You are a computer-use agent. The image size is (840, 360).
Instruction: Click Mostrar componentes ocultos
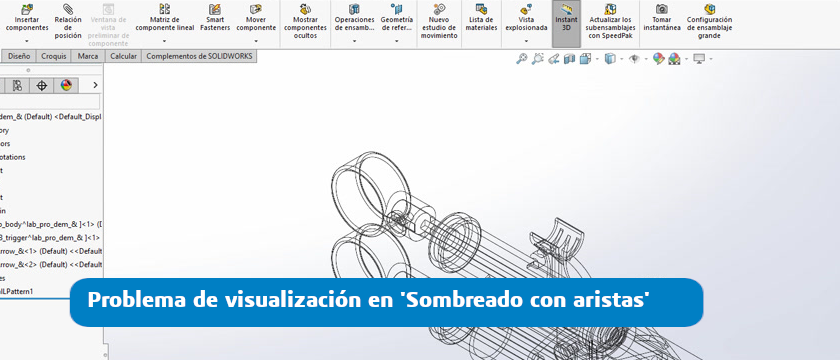(x=305, y=21)
